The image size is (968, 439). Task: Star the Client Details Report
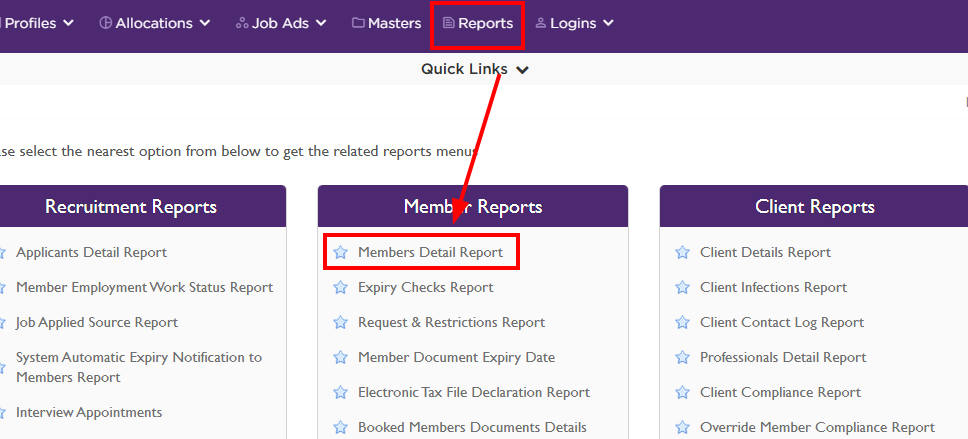click(682, 253)
